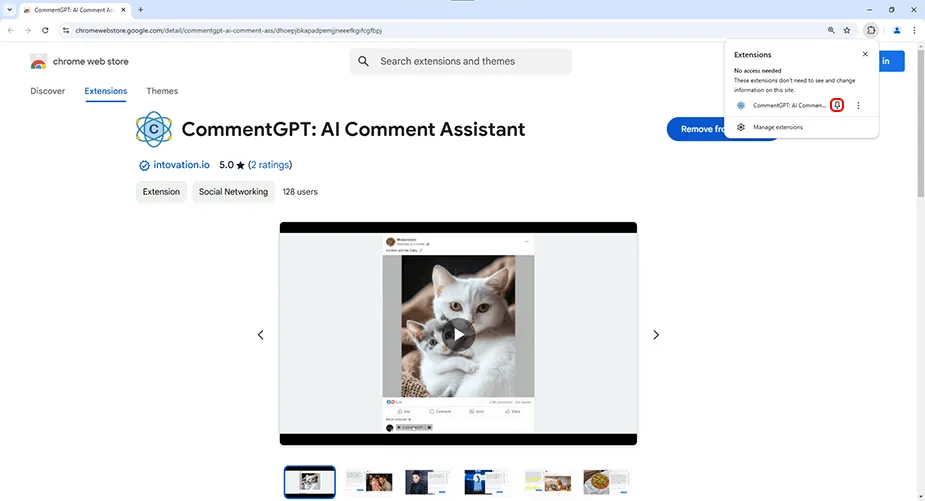Select the third screenshot thumbnail
This screenshot has height=501, width=925.
[x=428, y=482]
